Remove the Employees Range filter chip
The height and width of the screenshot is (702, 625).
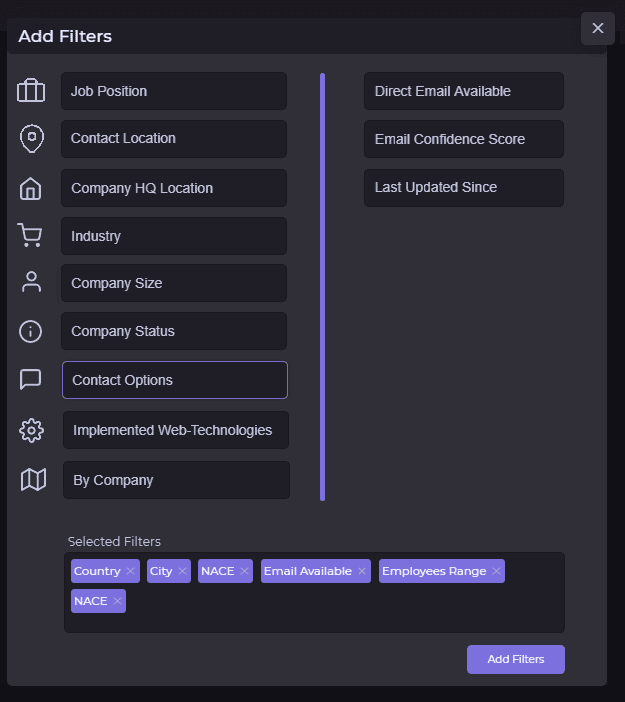[x=496, y=572]
